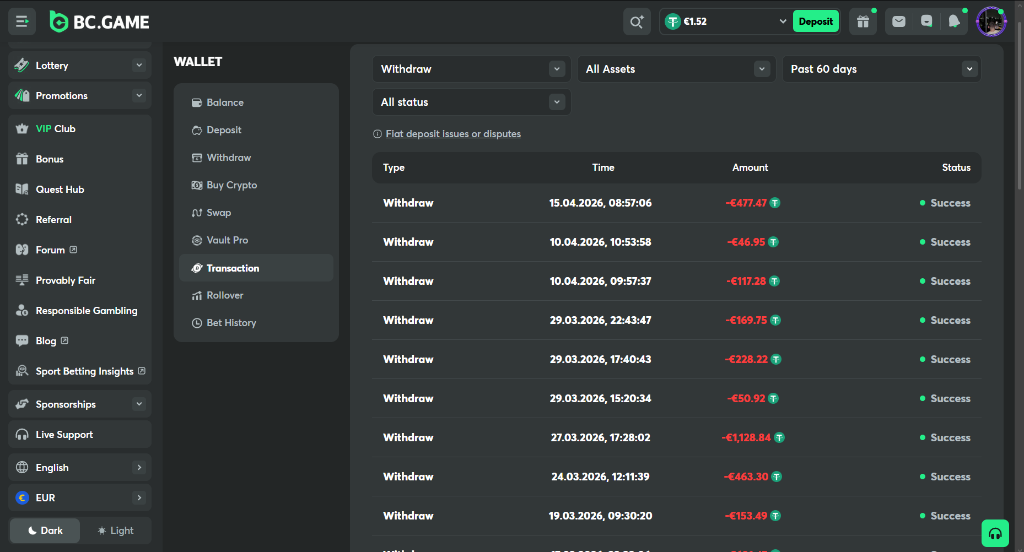Open Sport Betting Insights link
Viewport: 1024px width, 552px height.
(x=80, y=371)
